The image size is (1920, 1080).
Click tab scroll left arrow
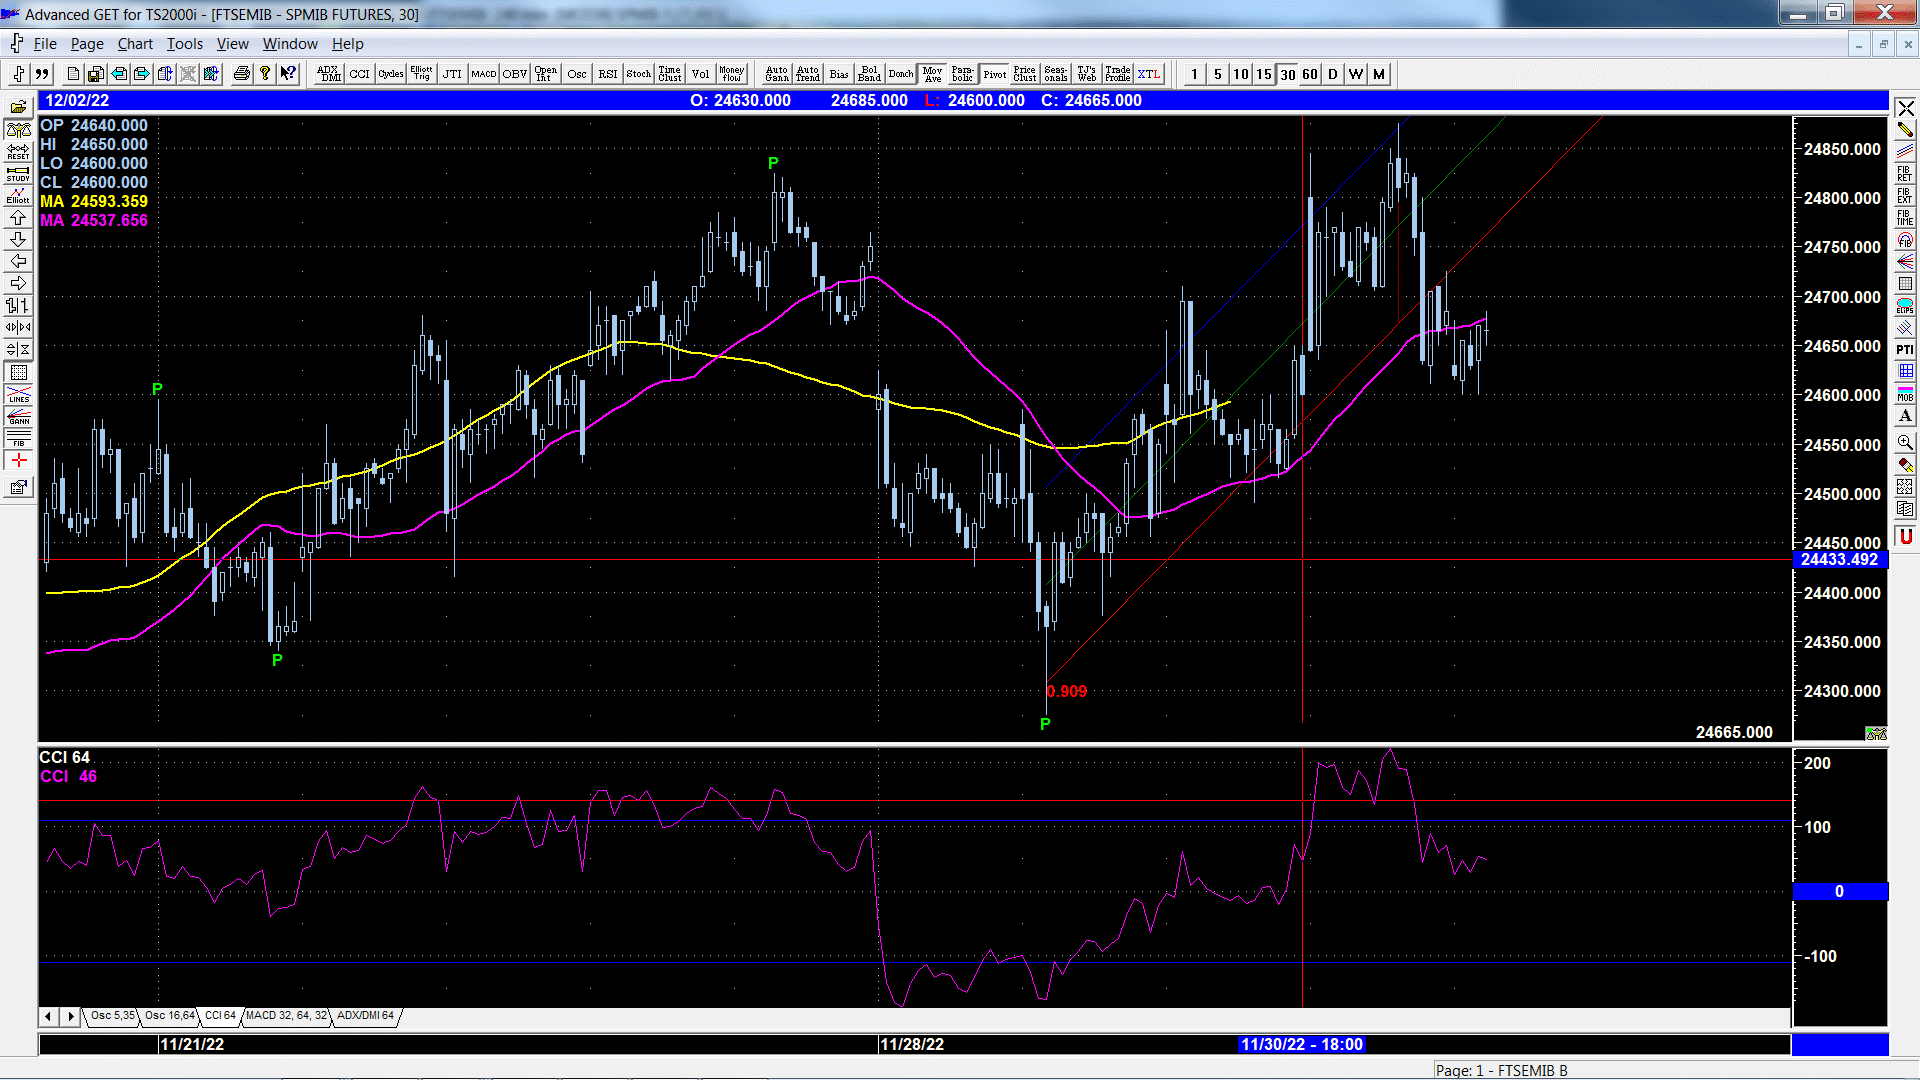[x=48, y=1016]
